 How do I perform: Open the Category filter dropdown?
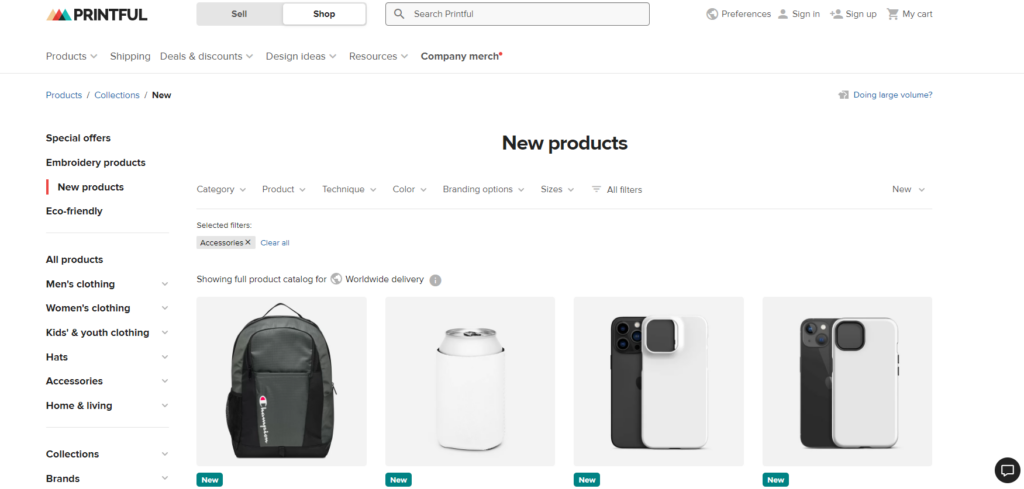coord(221,189)
